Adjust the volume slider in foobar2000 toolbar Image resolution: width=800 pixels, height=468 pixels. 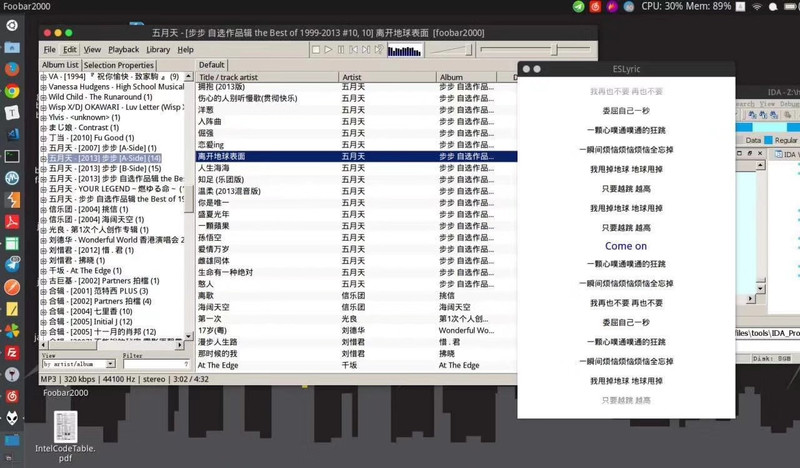coord(451,50)
